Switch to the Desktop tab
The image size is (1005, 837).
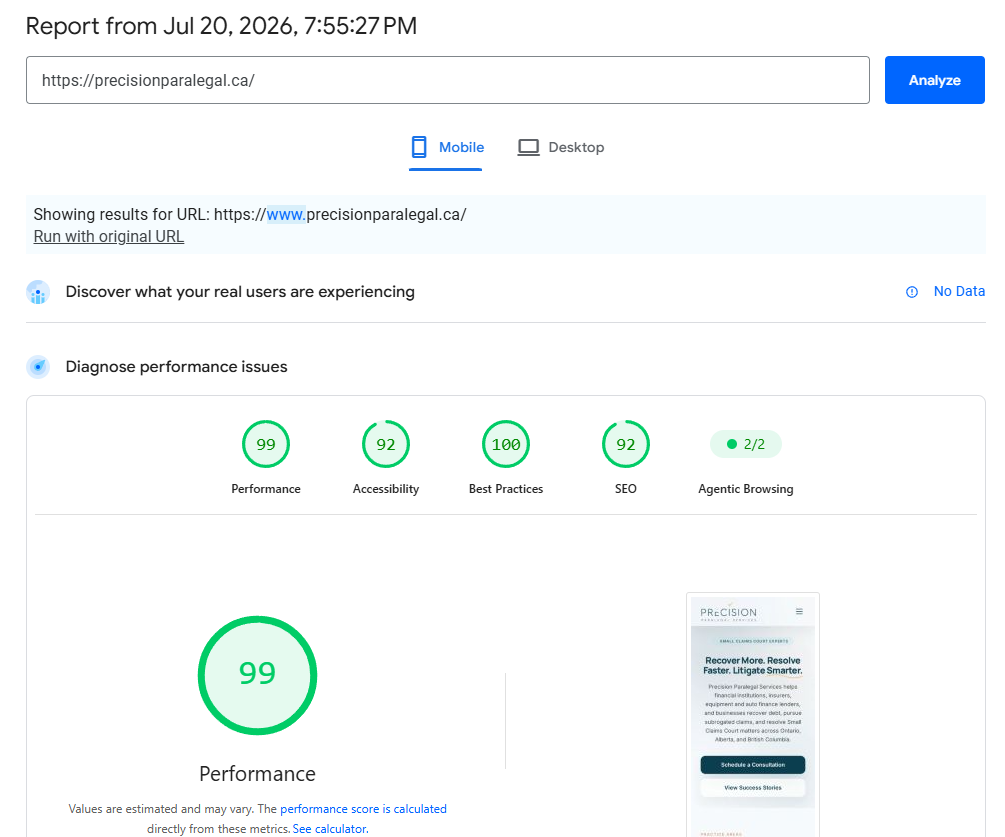point(561,148)
